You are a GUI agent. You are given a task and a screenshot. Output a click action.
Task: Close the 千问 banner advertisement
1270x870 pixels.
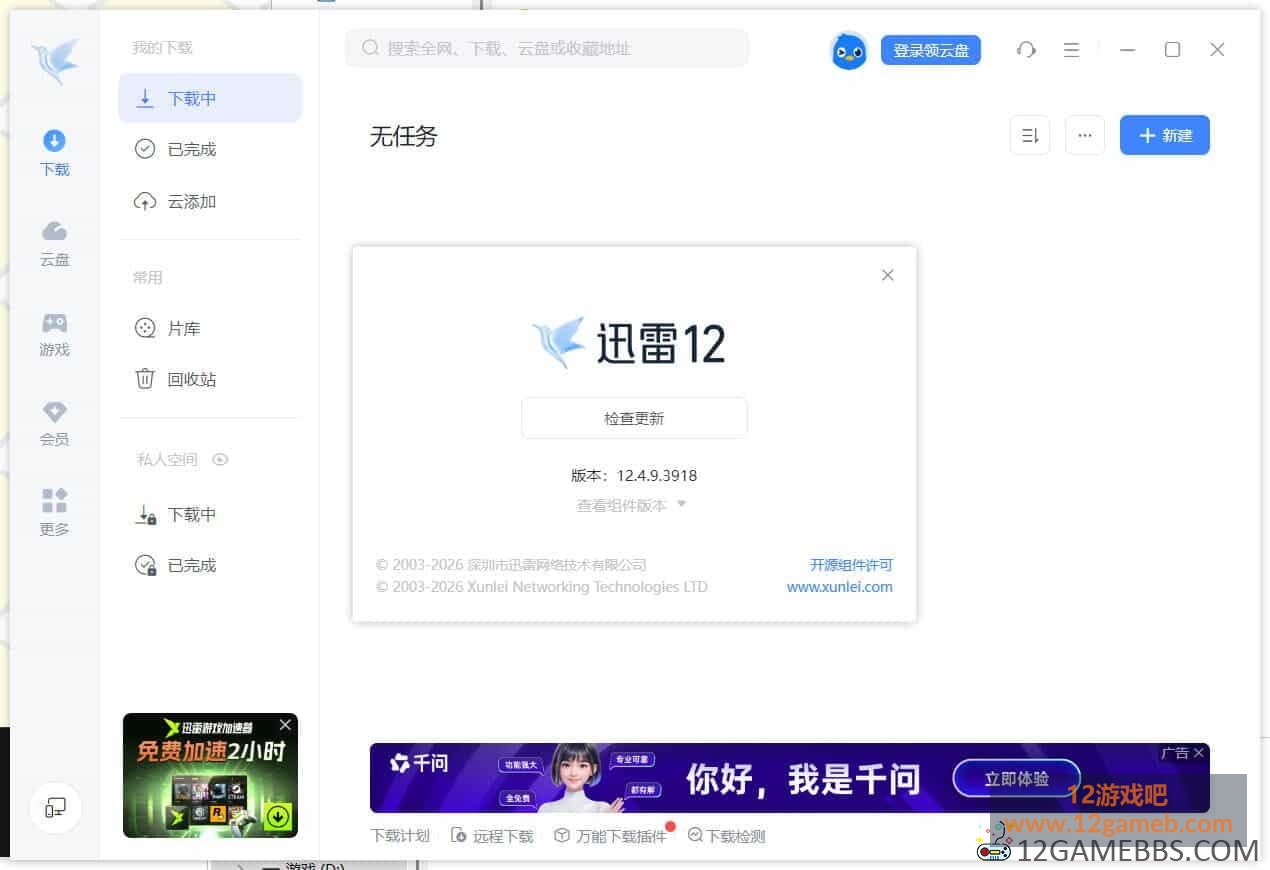tap(1199, 752)
